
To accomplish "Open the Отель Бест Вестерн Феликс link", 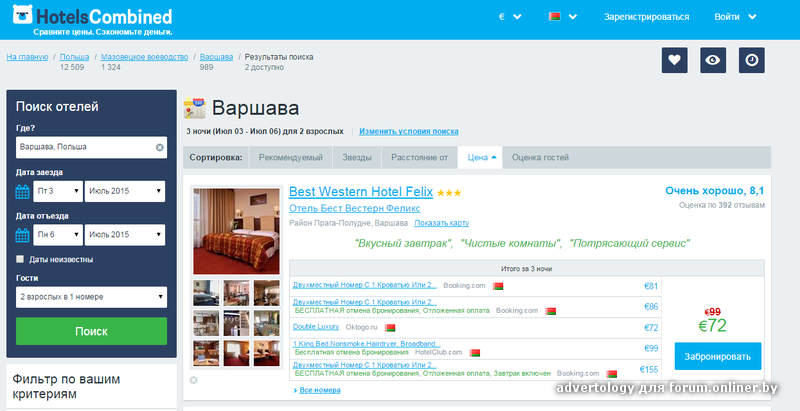I will coord(355,209).
